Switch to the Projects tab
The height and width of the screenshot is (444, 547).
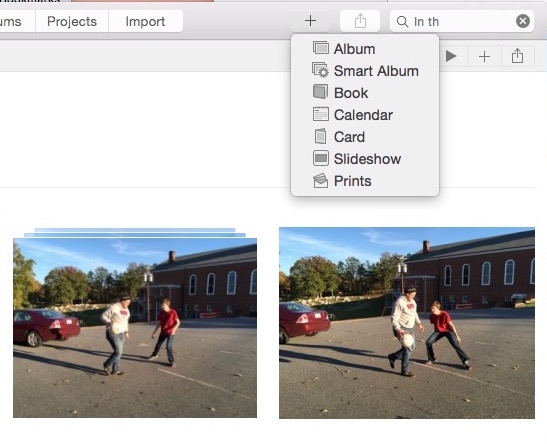(72, 21)
